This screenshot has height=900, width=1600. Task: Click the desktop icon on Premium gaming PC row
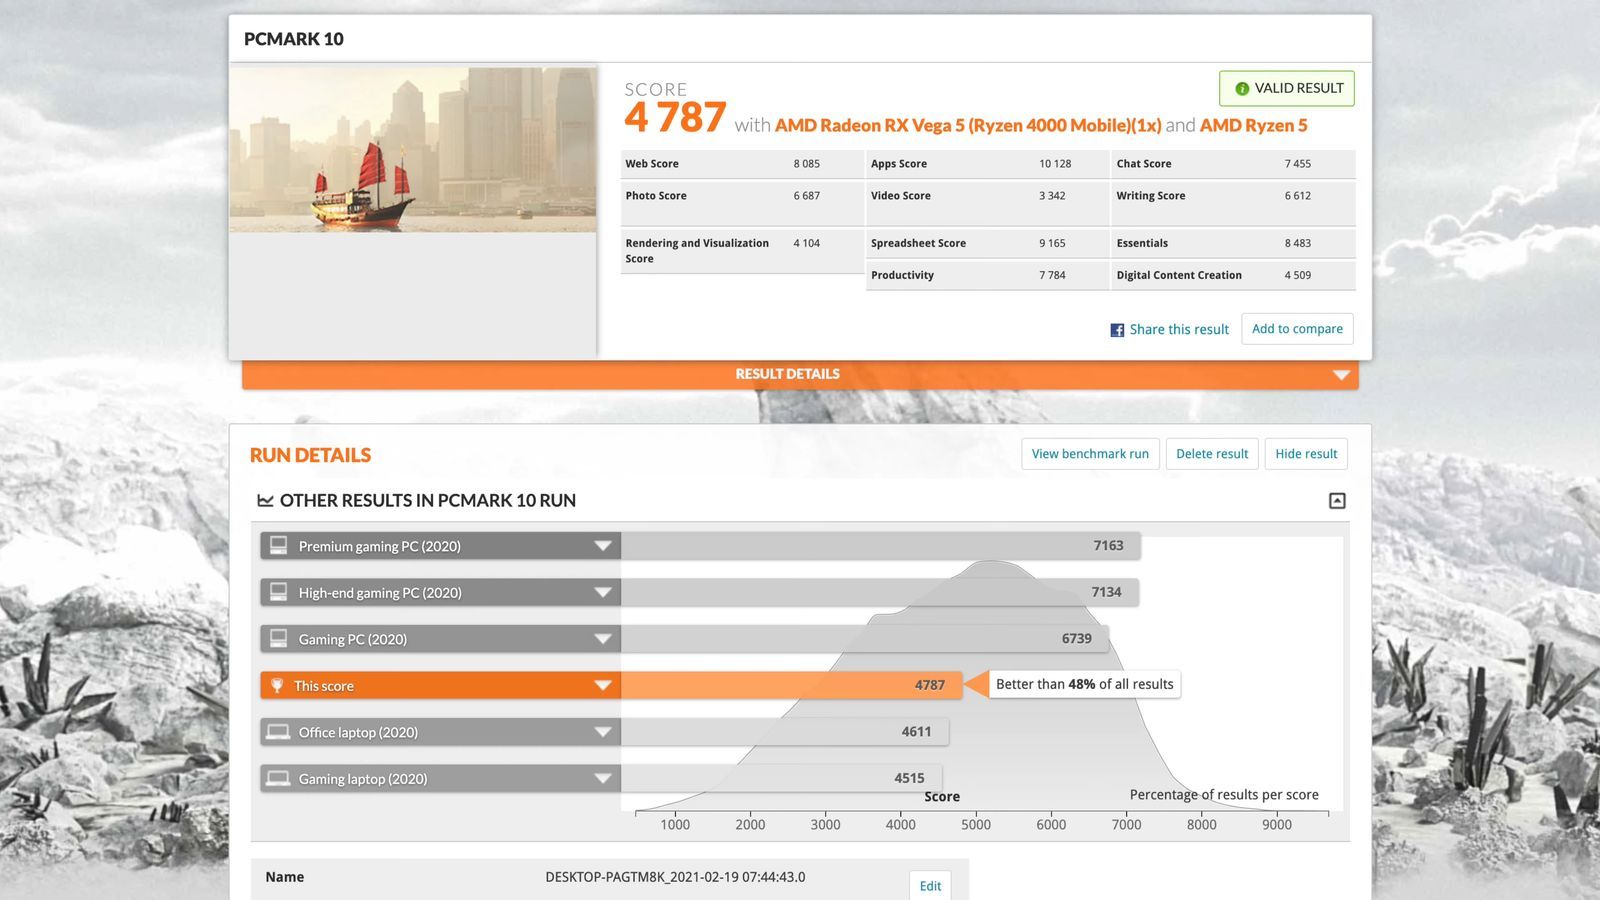[x=279, y=545]
